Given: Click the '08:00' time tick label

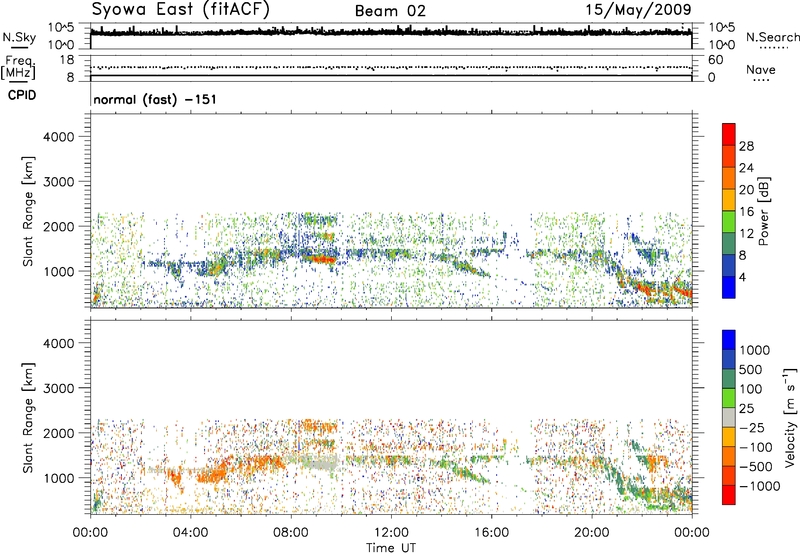Looking at the screenshot, I should pyautogui.click(x=291, y=533).
